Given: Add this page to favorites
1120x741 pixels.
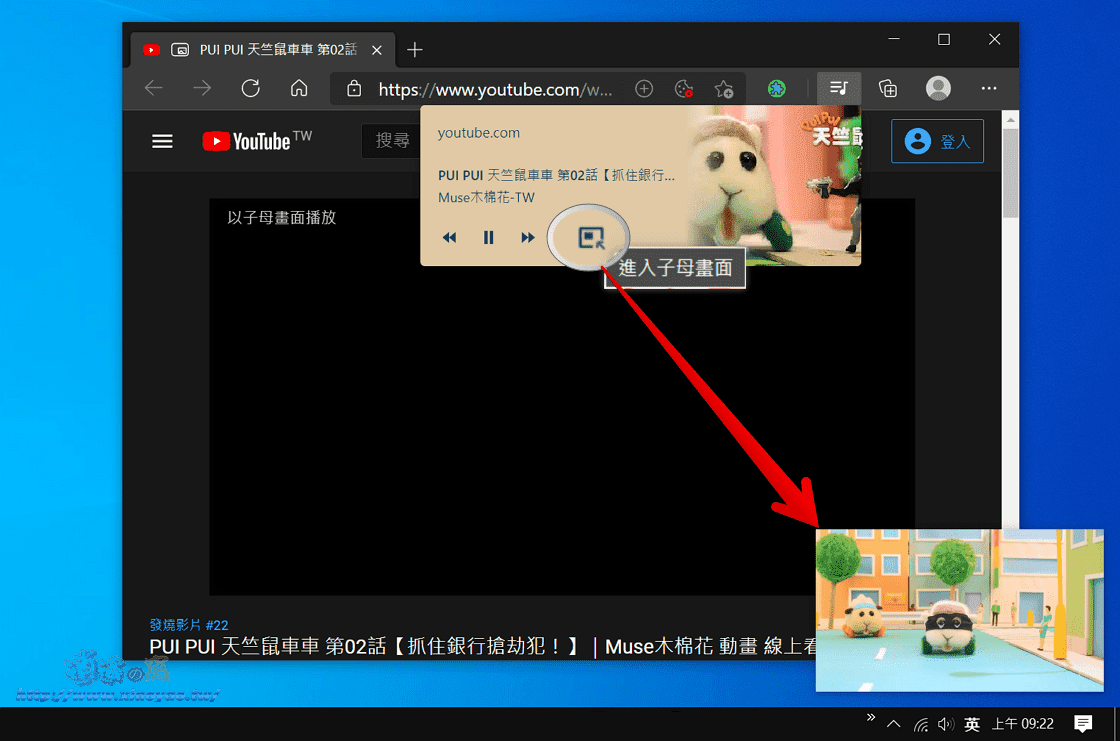Looking at the screenshot, I should tap(724, 89).
